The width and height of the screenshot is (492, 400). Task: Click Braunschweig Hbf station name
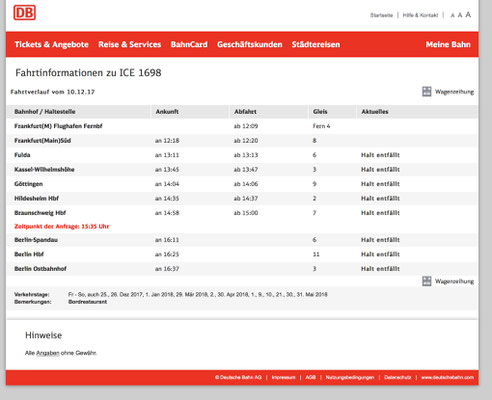(x=40, y=213)
